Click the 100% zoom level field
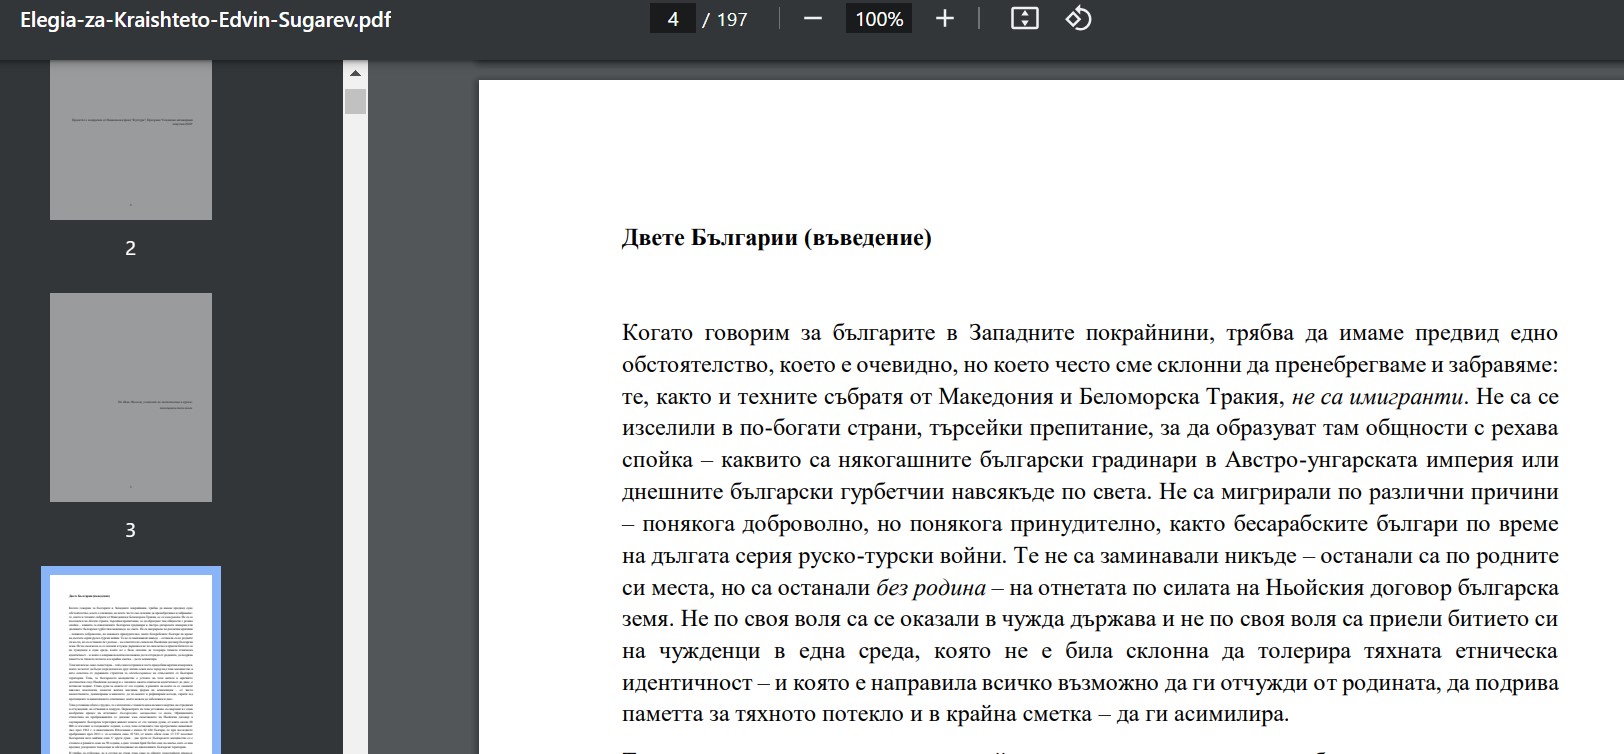Image resolution: width=1624 pixels, height=754 pixels. pos(879,19)
